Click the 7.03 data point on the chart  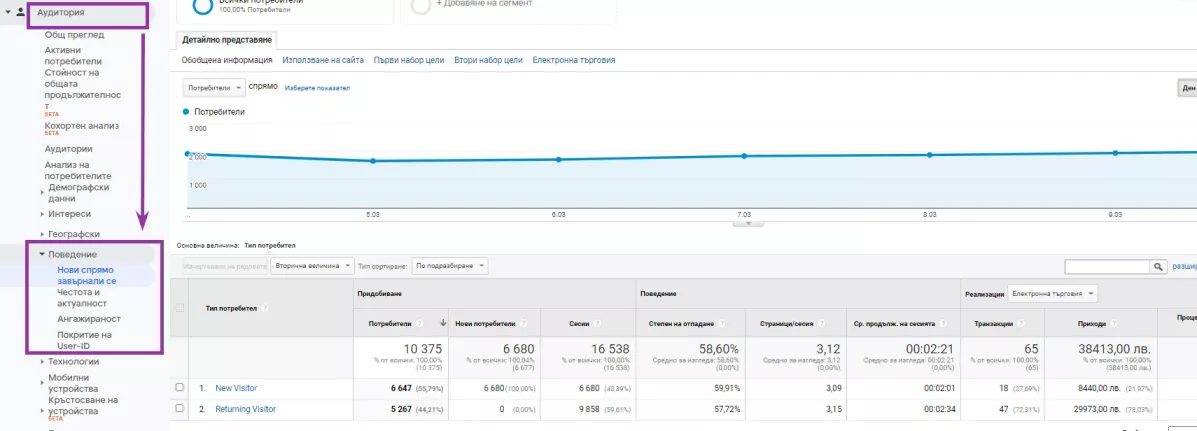744,156
